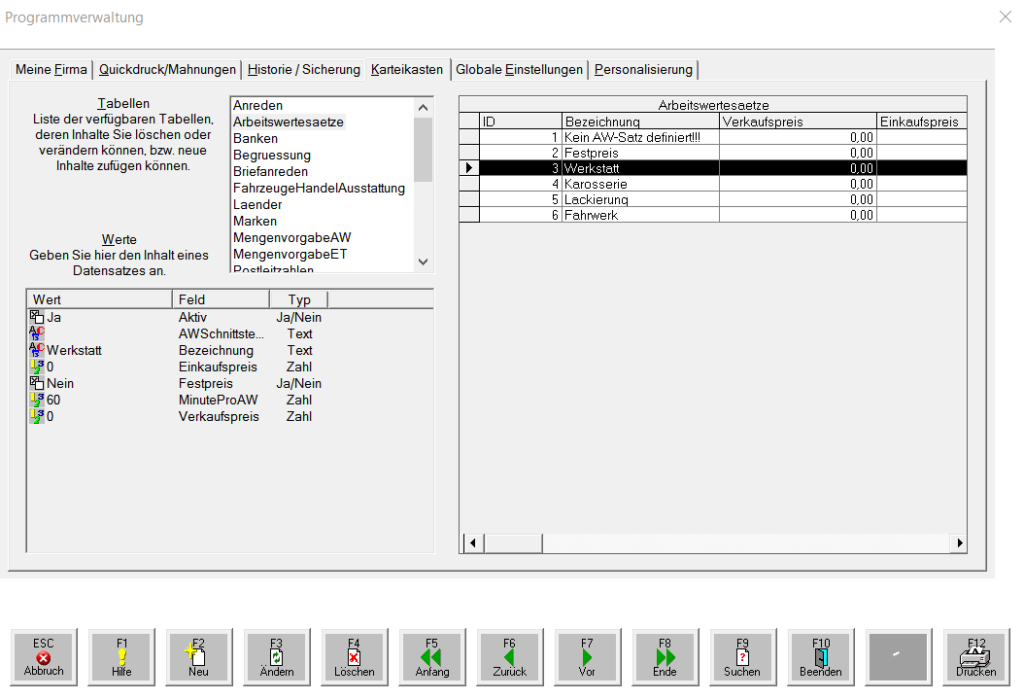Switch to the Quickdruck/Mahnungen tab

click(x=167, y=69)
